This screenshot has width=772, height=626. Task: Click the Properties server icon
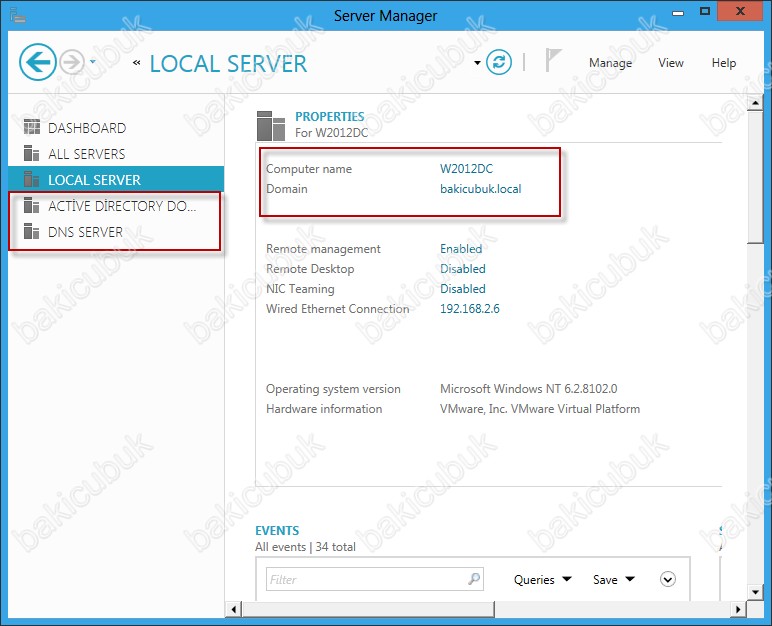point(271,126)
